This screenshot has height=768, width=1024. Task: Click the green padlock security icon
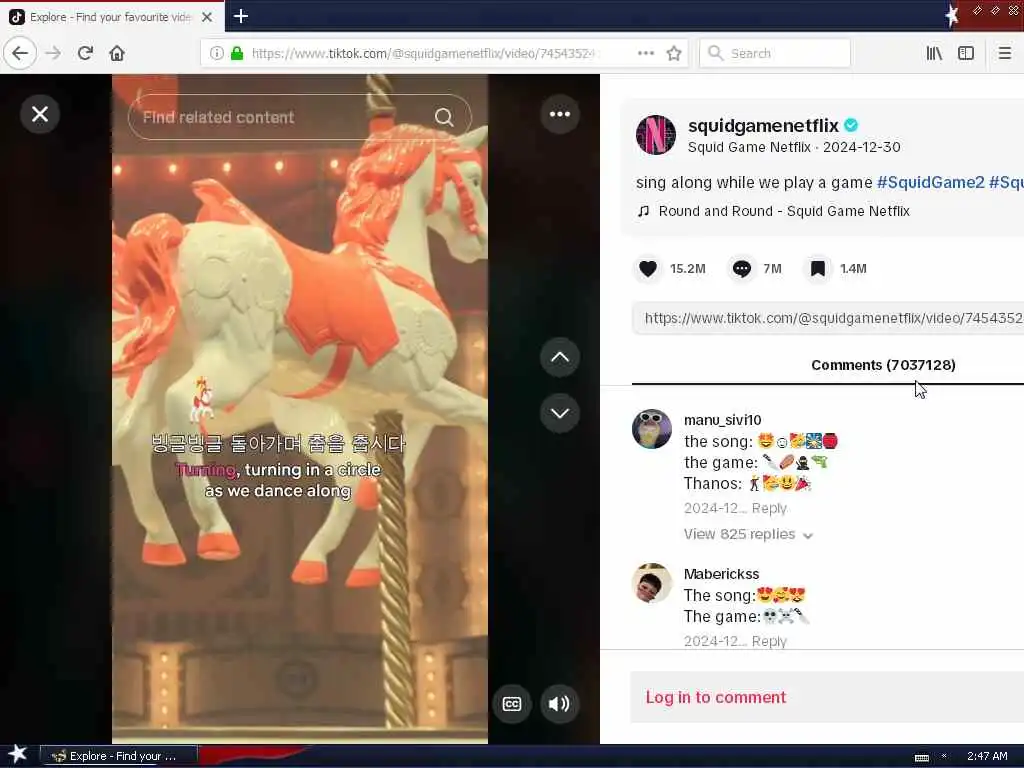237,53
